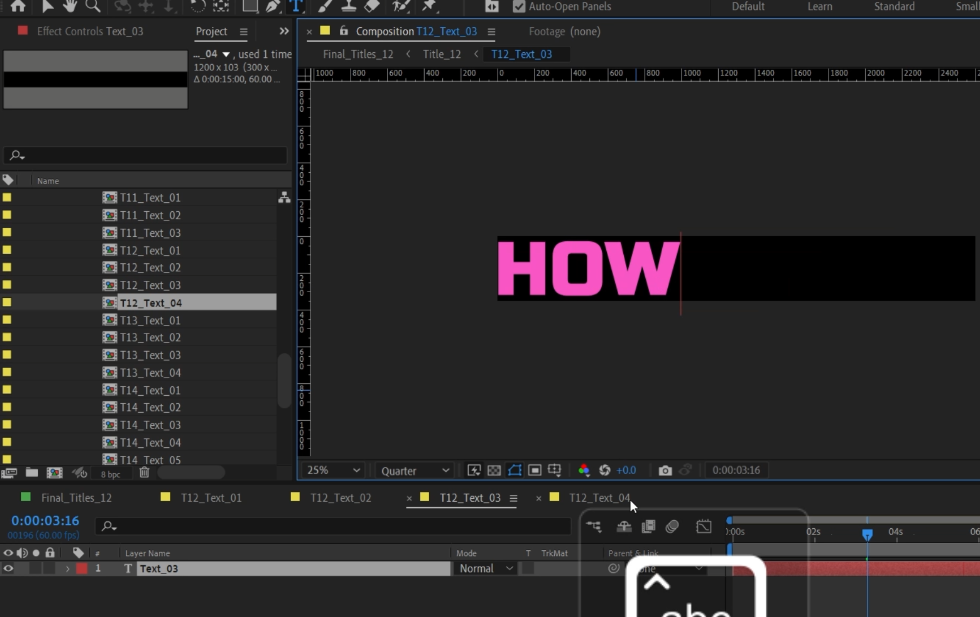
Task: Open the Footage (none) tab
Action: (x=564, y=31)
